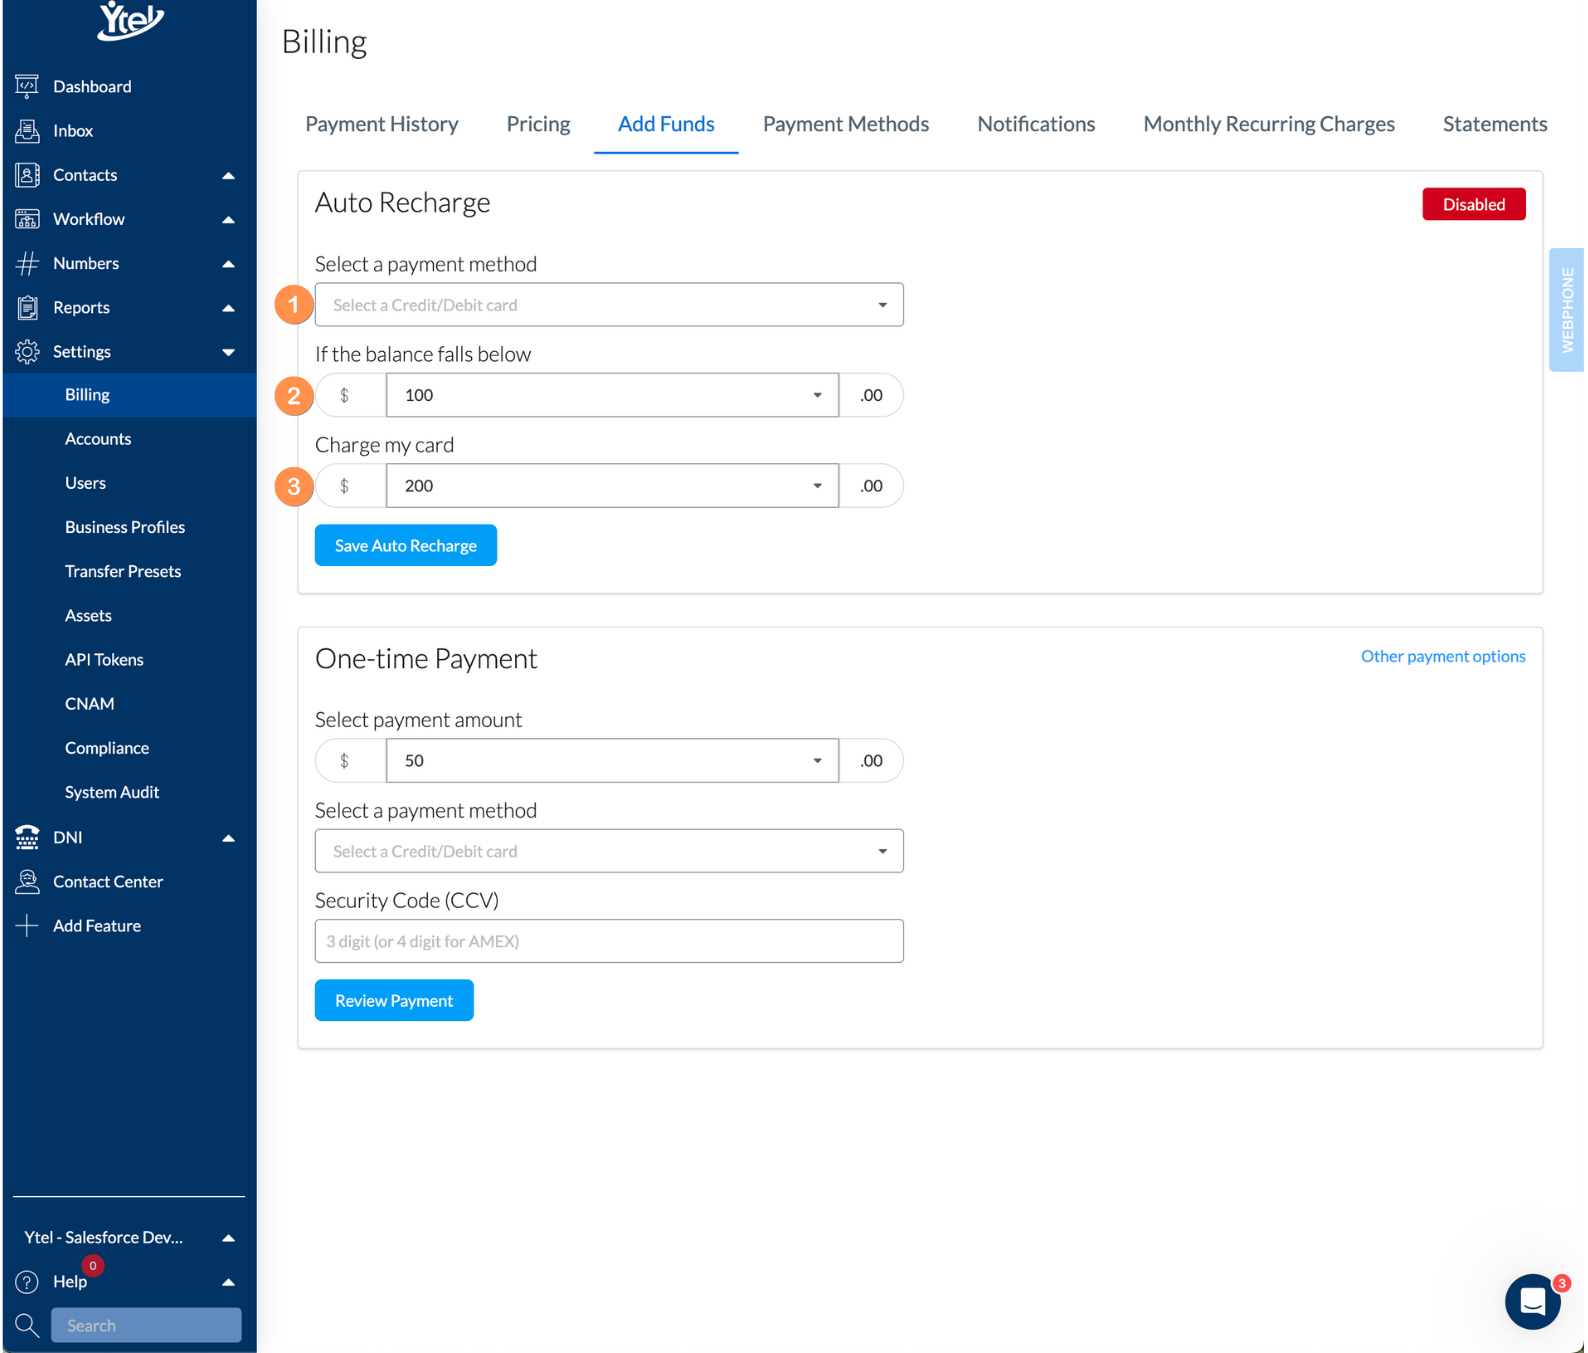Switch to Pricing tab
Screen dimensions: 1588x1353
click(x=538, y=124)
